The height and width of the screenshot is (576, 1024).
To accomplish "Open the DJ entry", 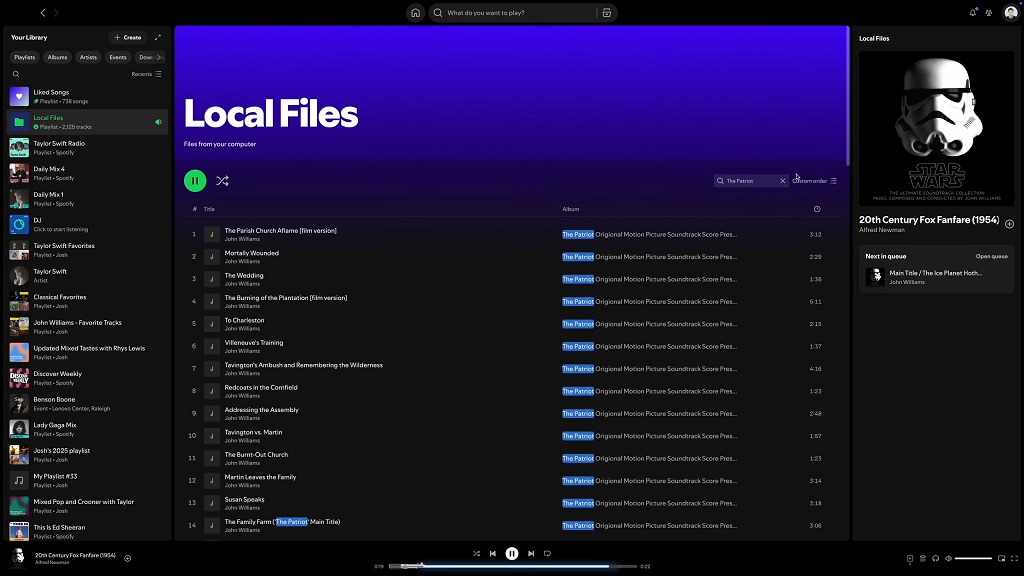I will pyautogui.click(x=87, y=225).
